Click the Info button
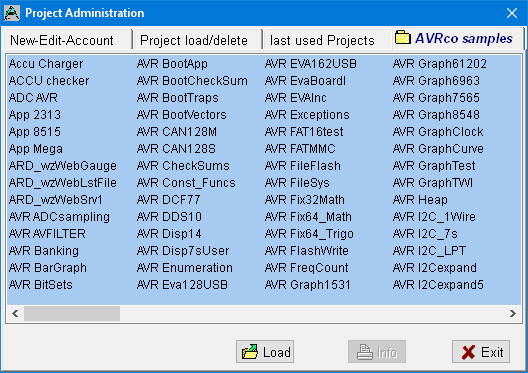This screenshot has height=373, width=528. tap(377, 352)
